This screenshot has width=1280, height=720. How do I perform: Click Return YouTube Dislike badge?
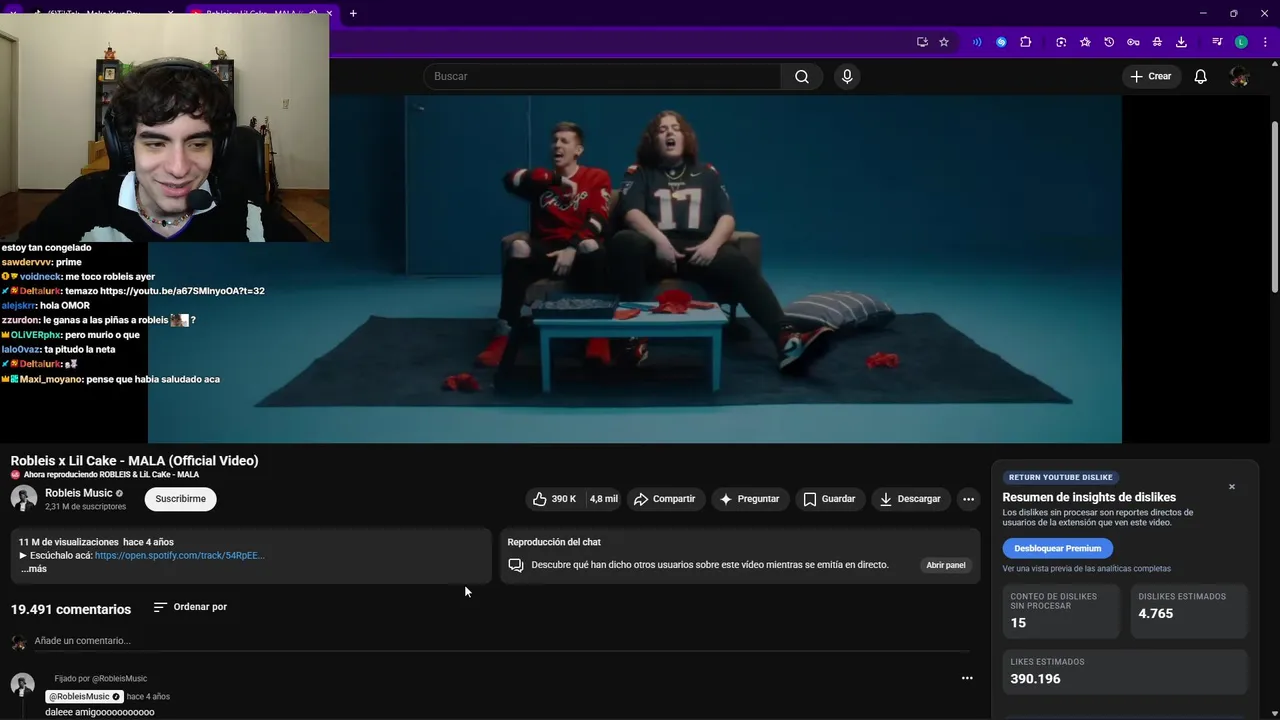coord(1060,478)
